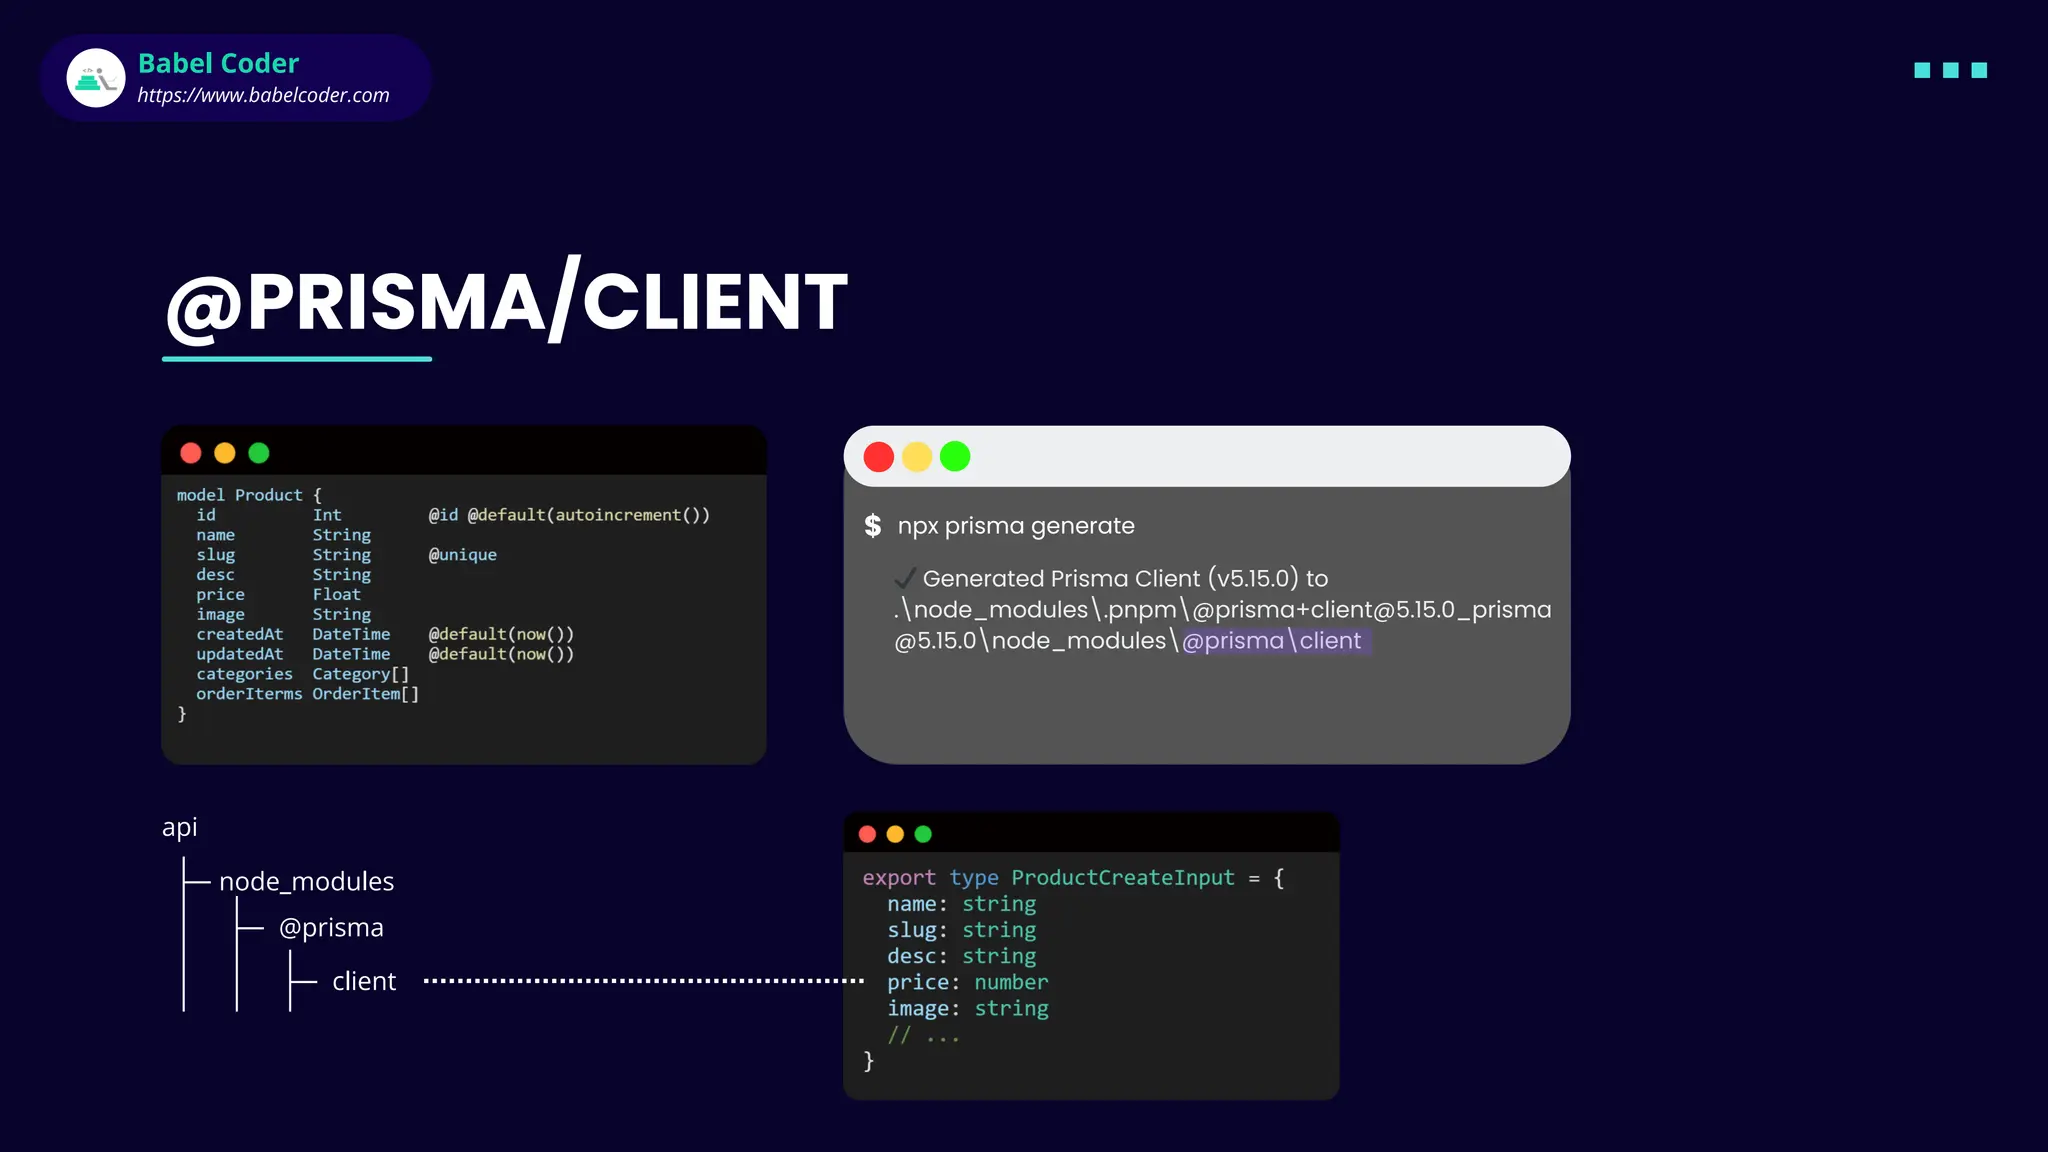The width and height of the screenshot is (2048, 1152).
Task: Click the Category[] type
Action: pyautogui.click(x=361, y=674)
